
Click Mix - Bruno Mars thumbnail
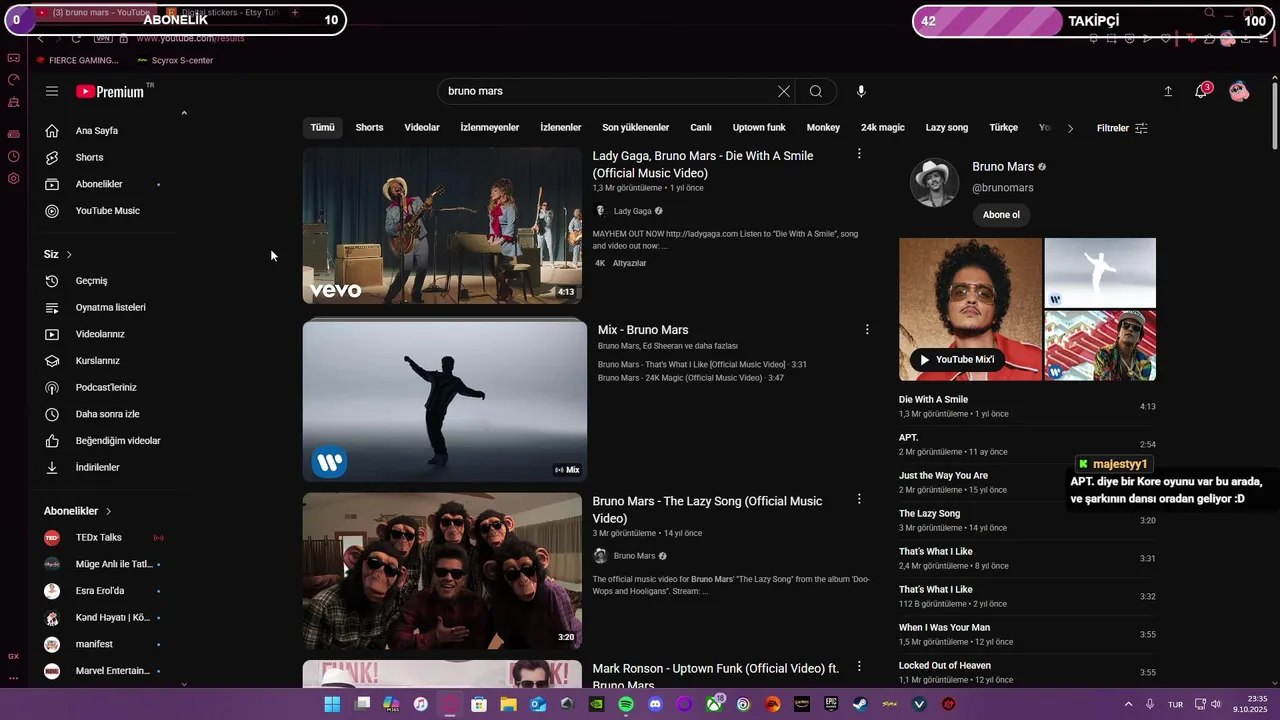point(445,400)
